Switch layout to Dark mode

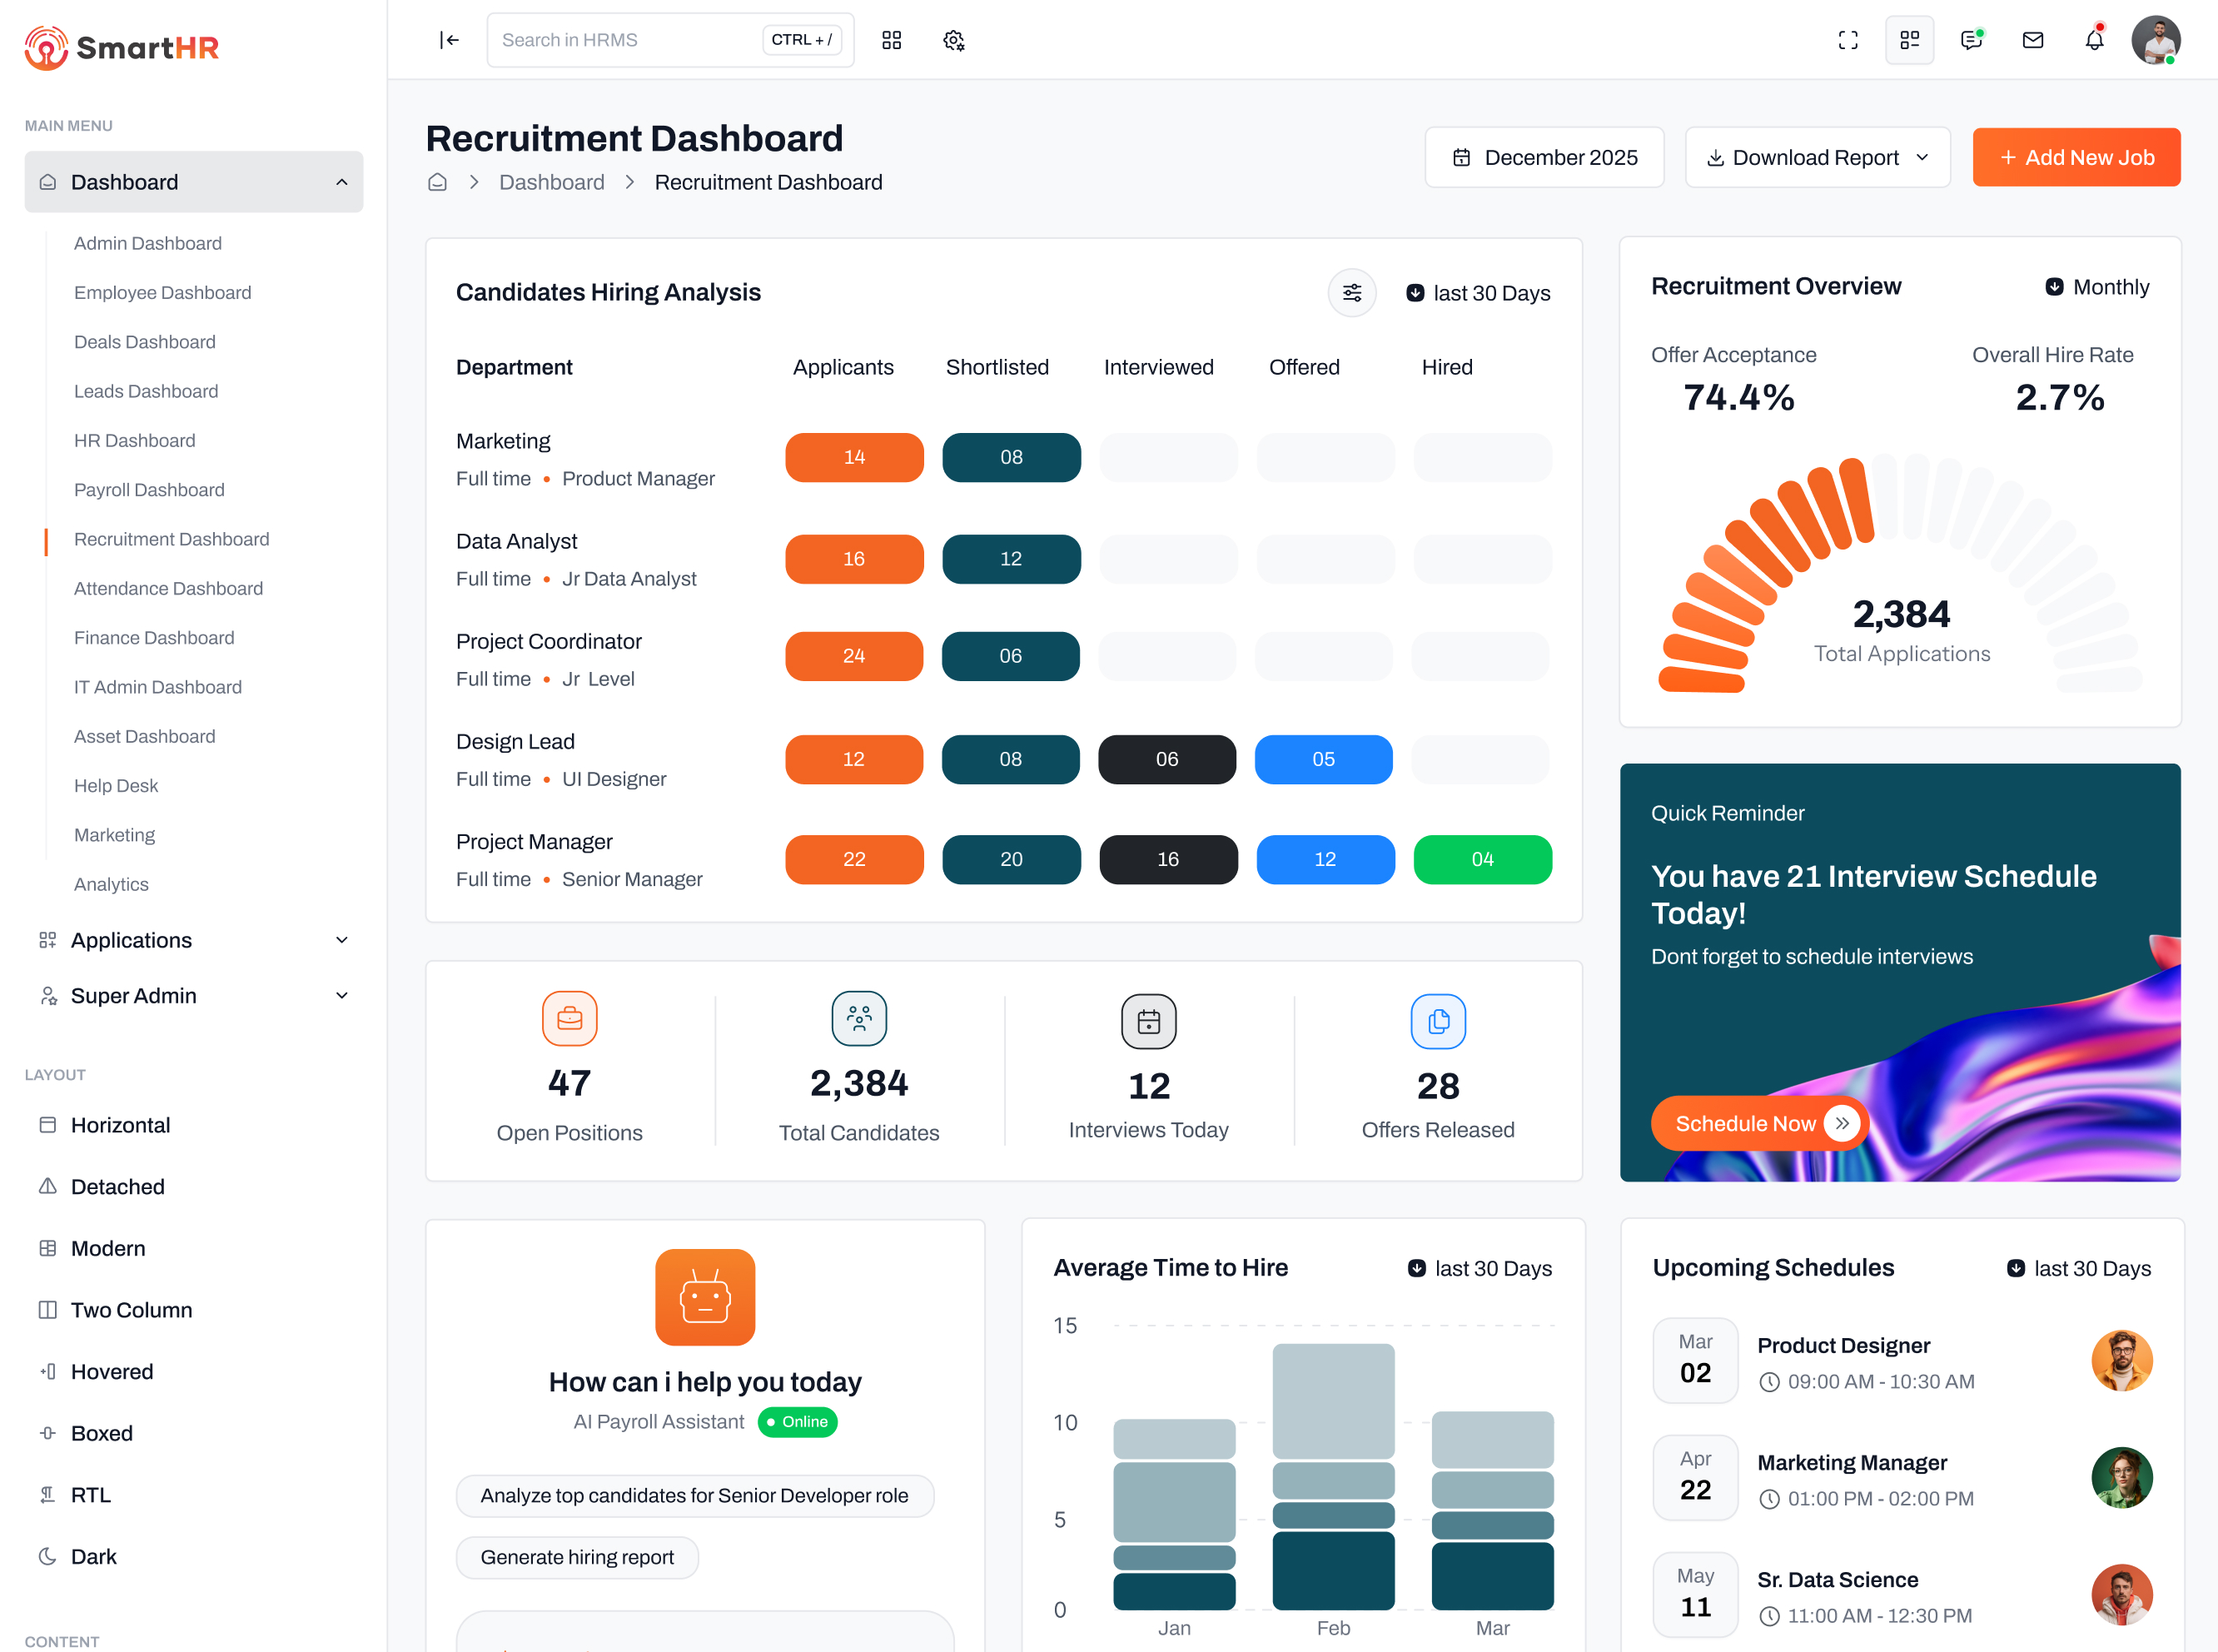point(93,1556)
